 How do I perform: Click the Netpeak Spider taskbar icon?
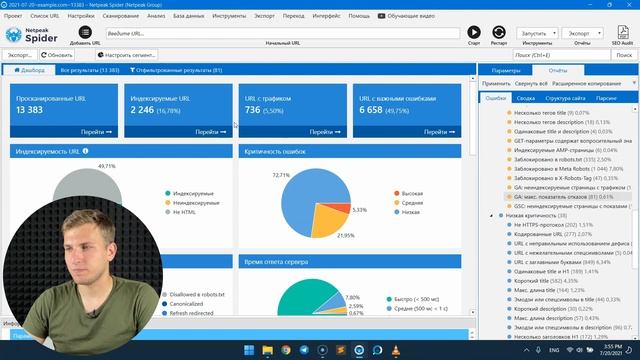coord(359,350)
